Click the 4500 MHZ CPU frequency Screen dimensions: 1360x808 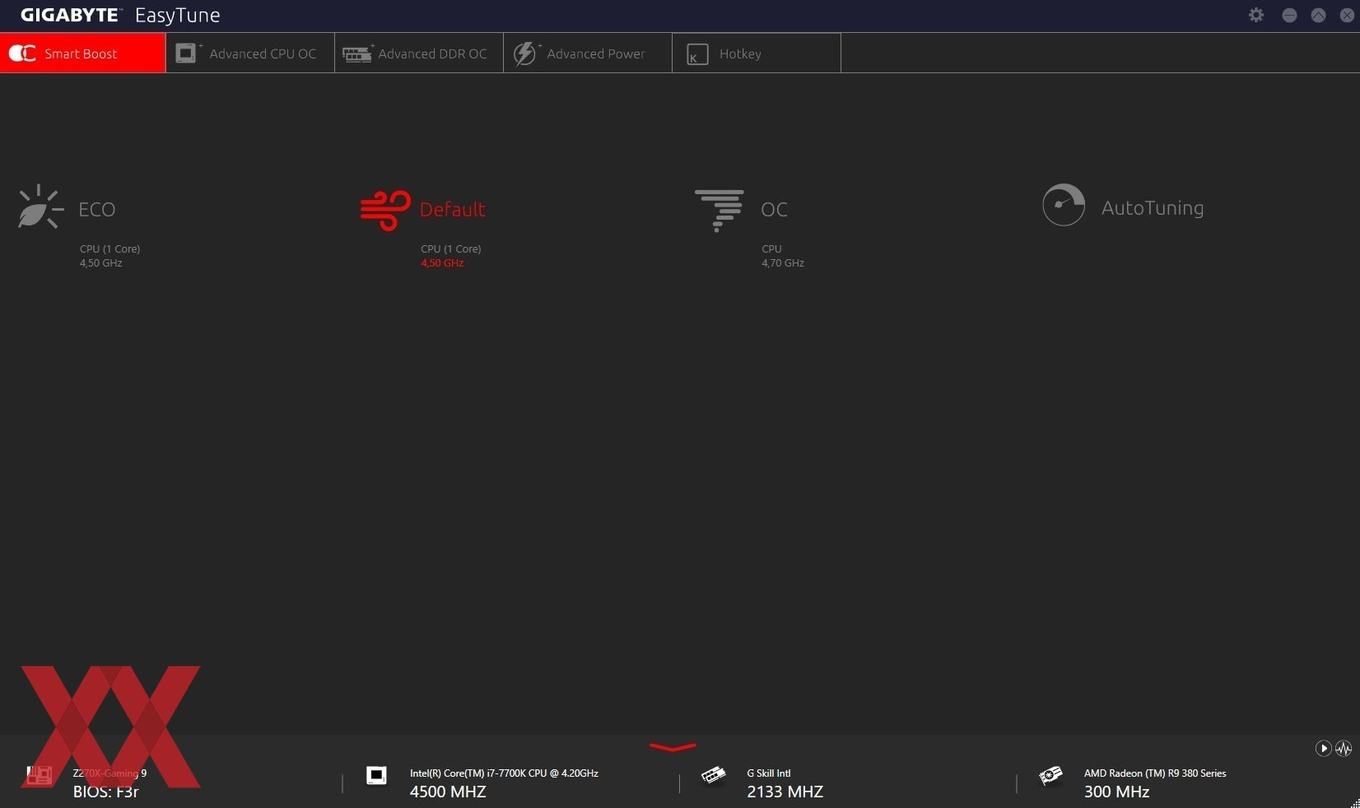[448, 792]
